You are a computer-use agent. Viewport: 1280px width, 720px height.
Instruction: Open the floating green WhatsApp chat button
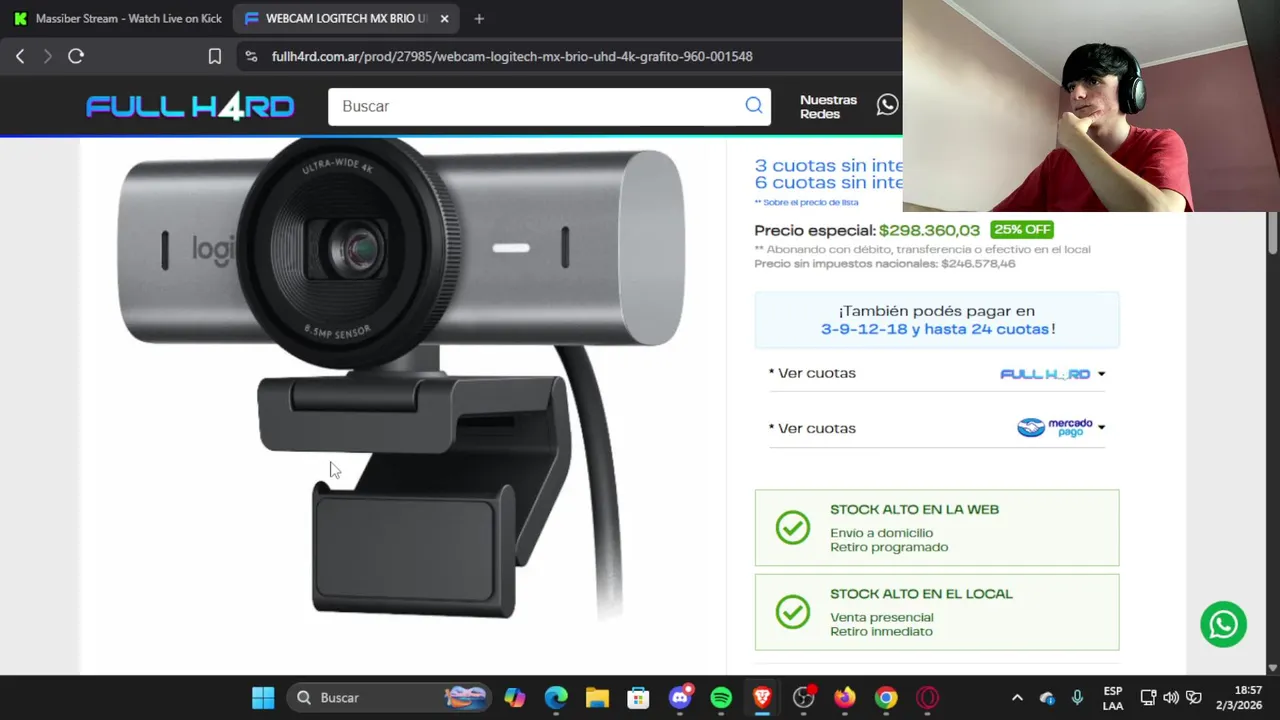[1223, 625]
